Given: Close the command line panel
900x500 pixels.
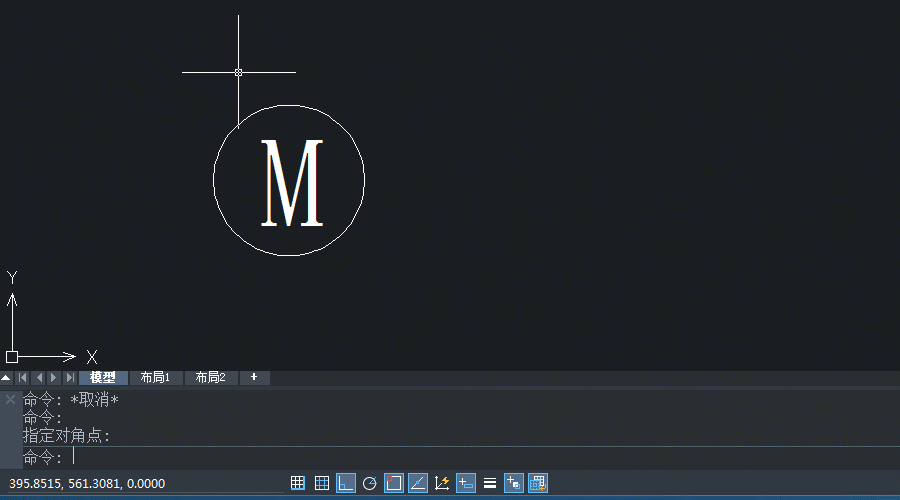Looking at the screenshot, I should tap(10, 399).
